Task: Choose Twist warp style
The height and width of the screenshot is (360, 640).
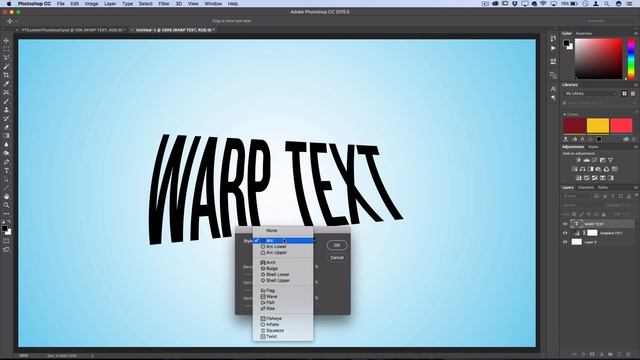Action: coord(283,337)
